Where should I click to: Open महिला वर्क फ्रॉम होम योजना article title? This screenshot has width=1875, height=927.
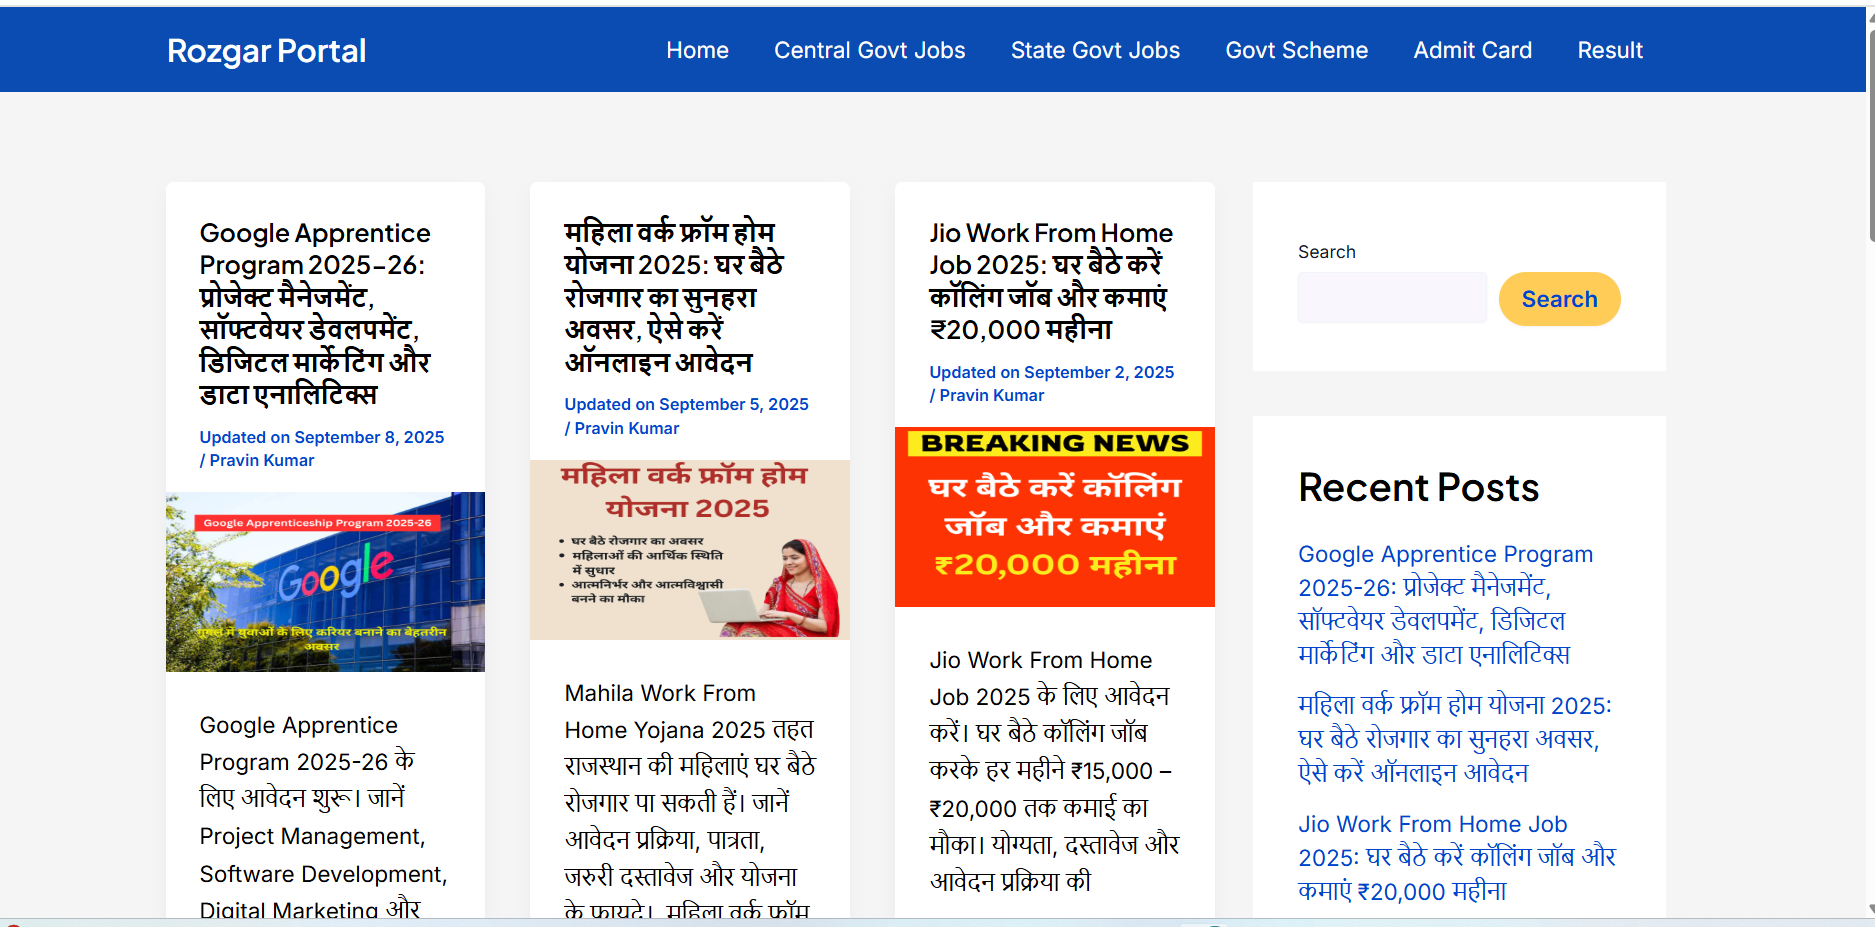click(674, 297)
